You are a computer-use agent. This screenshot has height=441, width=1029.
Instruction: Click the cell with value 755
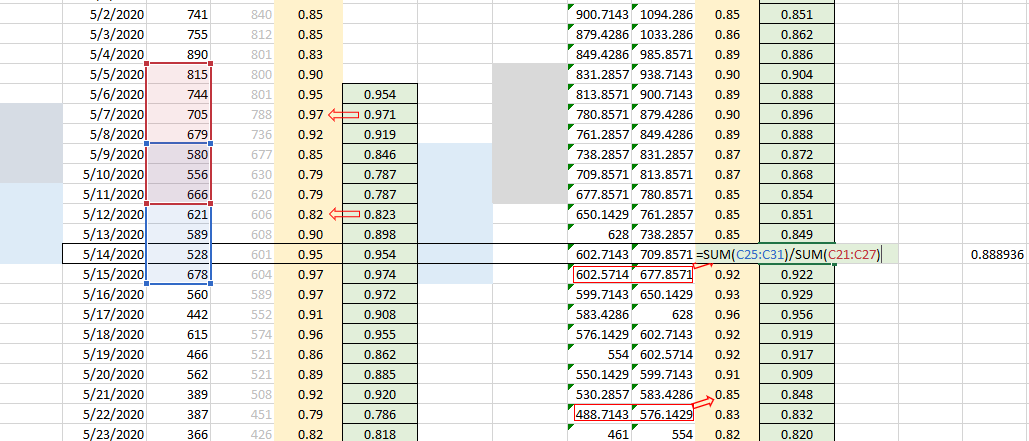[178, 34]
